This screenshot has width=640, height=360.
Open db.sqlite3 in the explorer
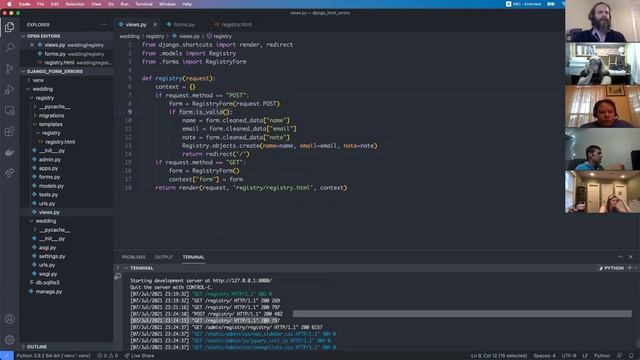point(47,282)
